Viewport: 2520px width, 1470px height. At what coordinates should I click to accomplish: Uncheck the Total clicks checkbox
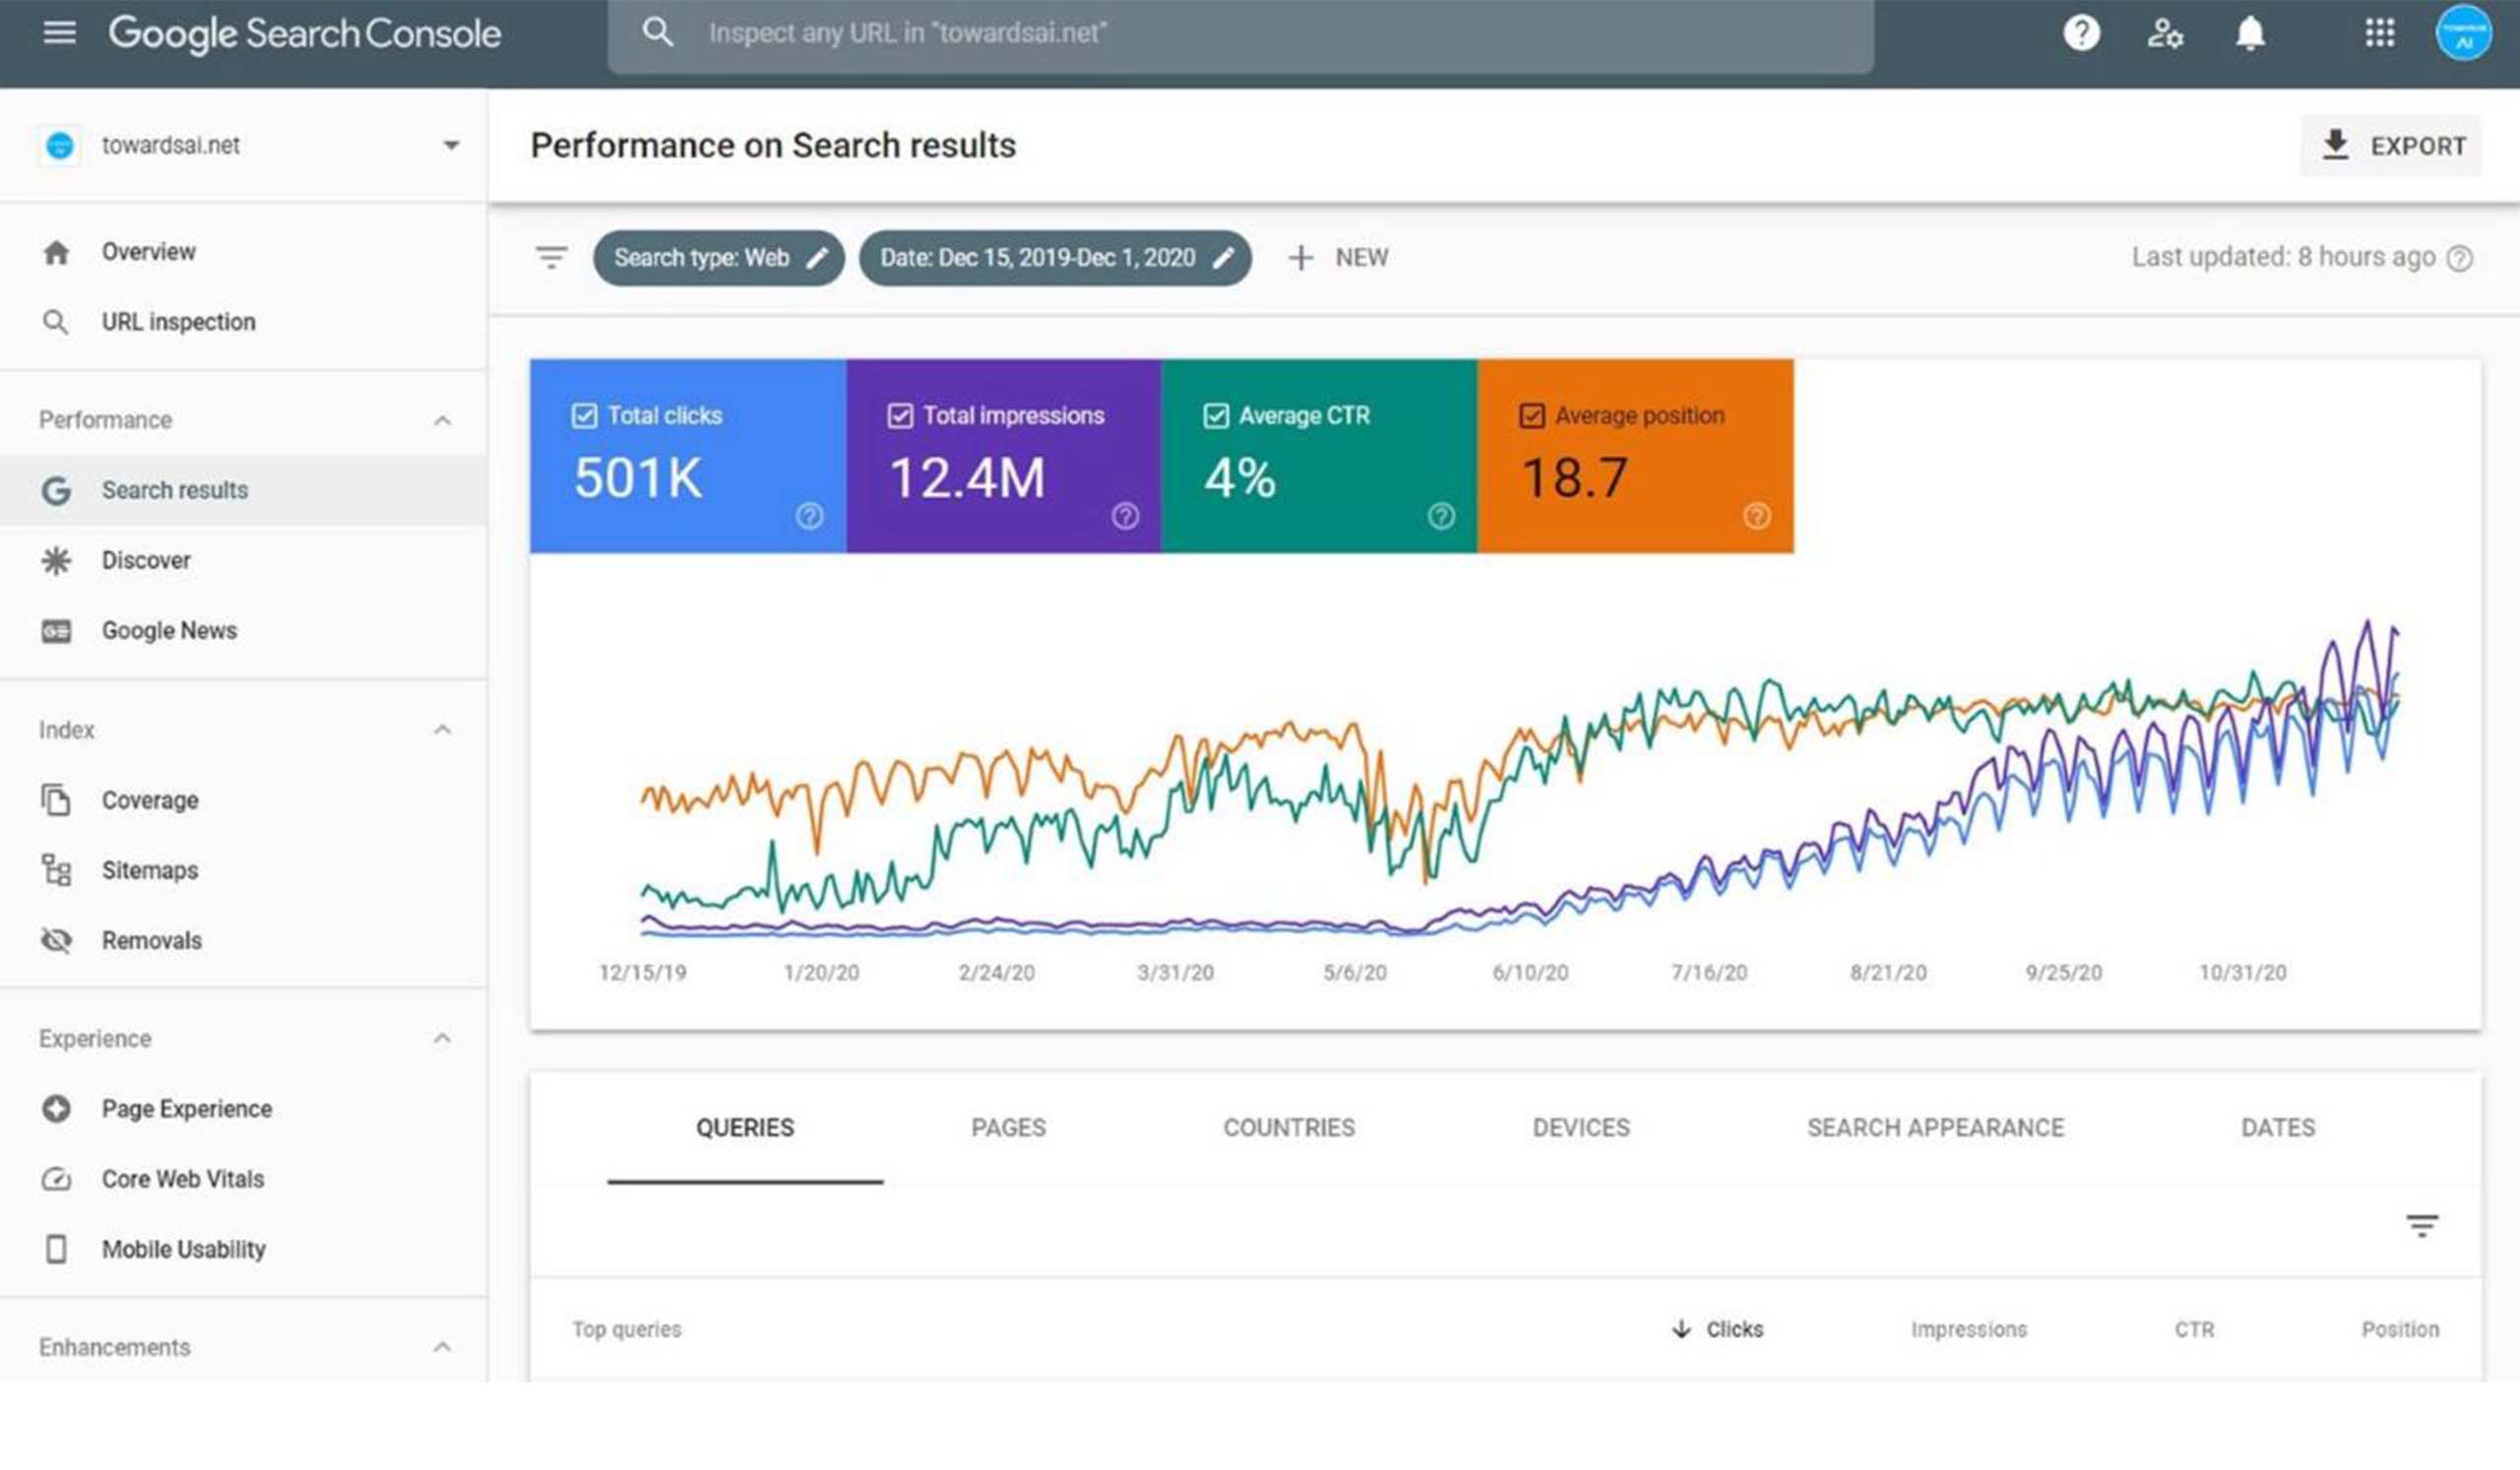click(584, 416)
